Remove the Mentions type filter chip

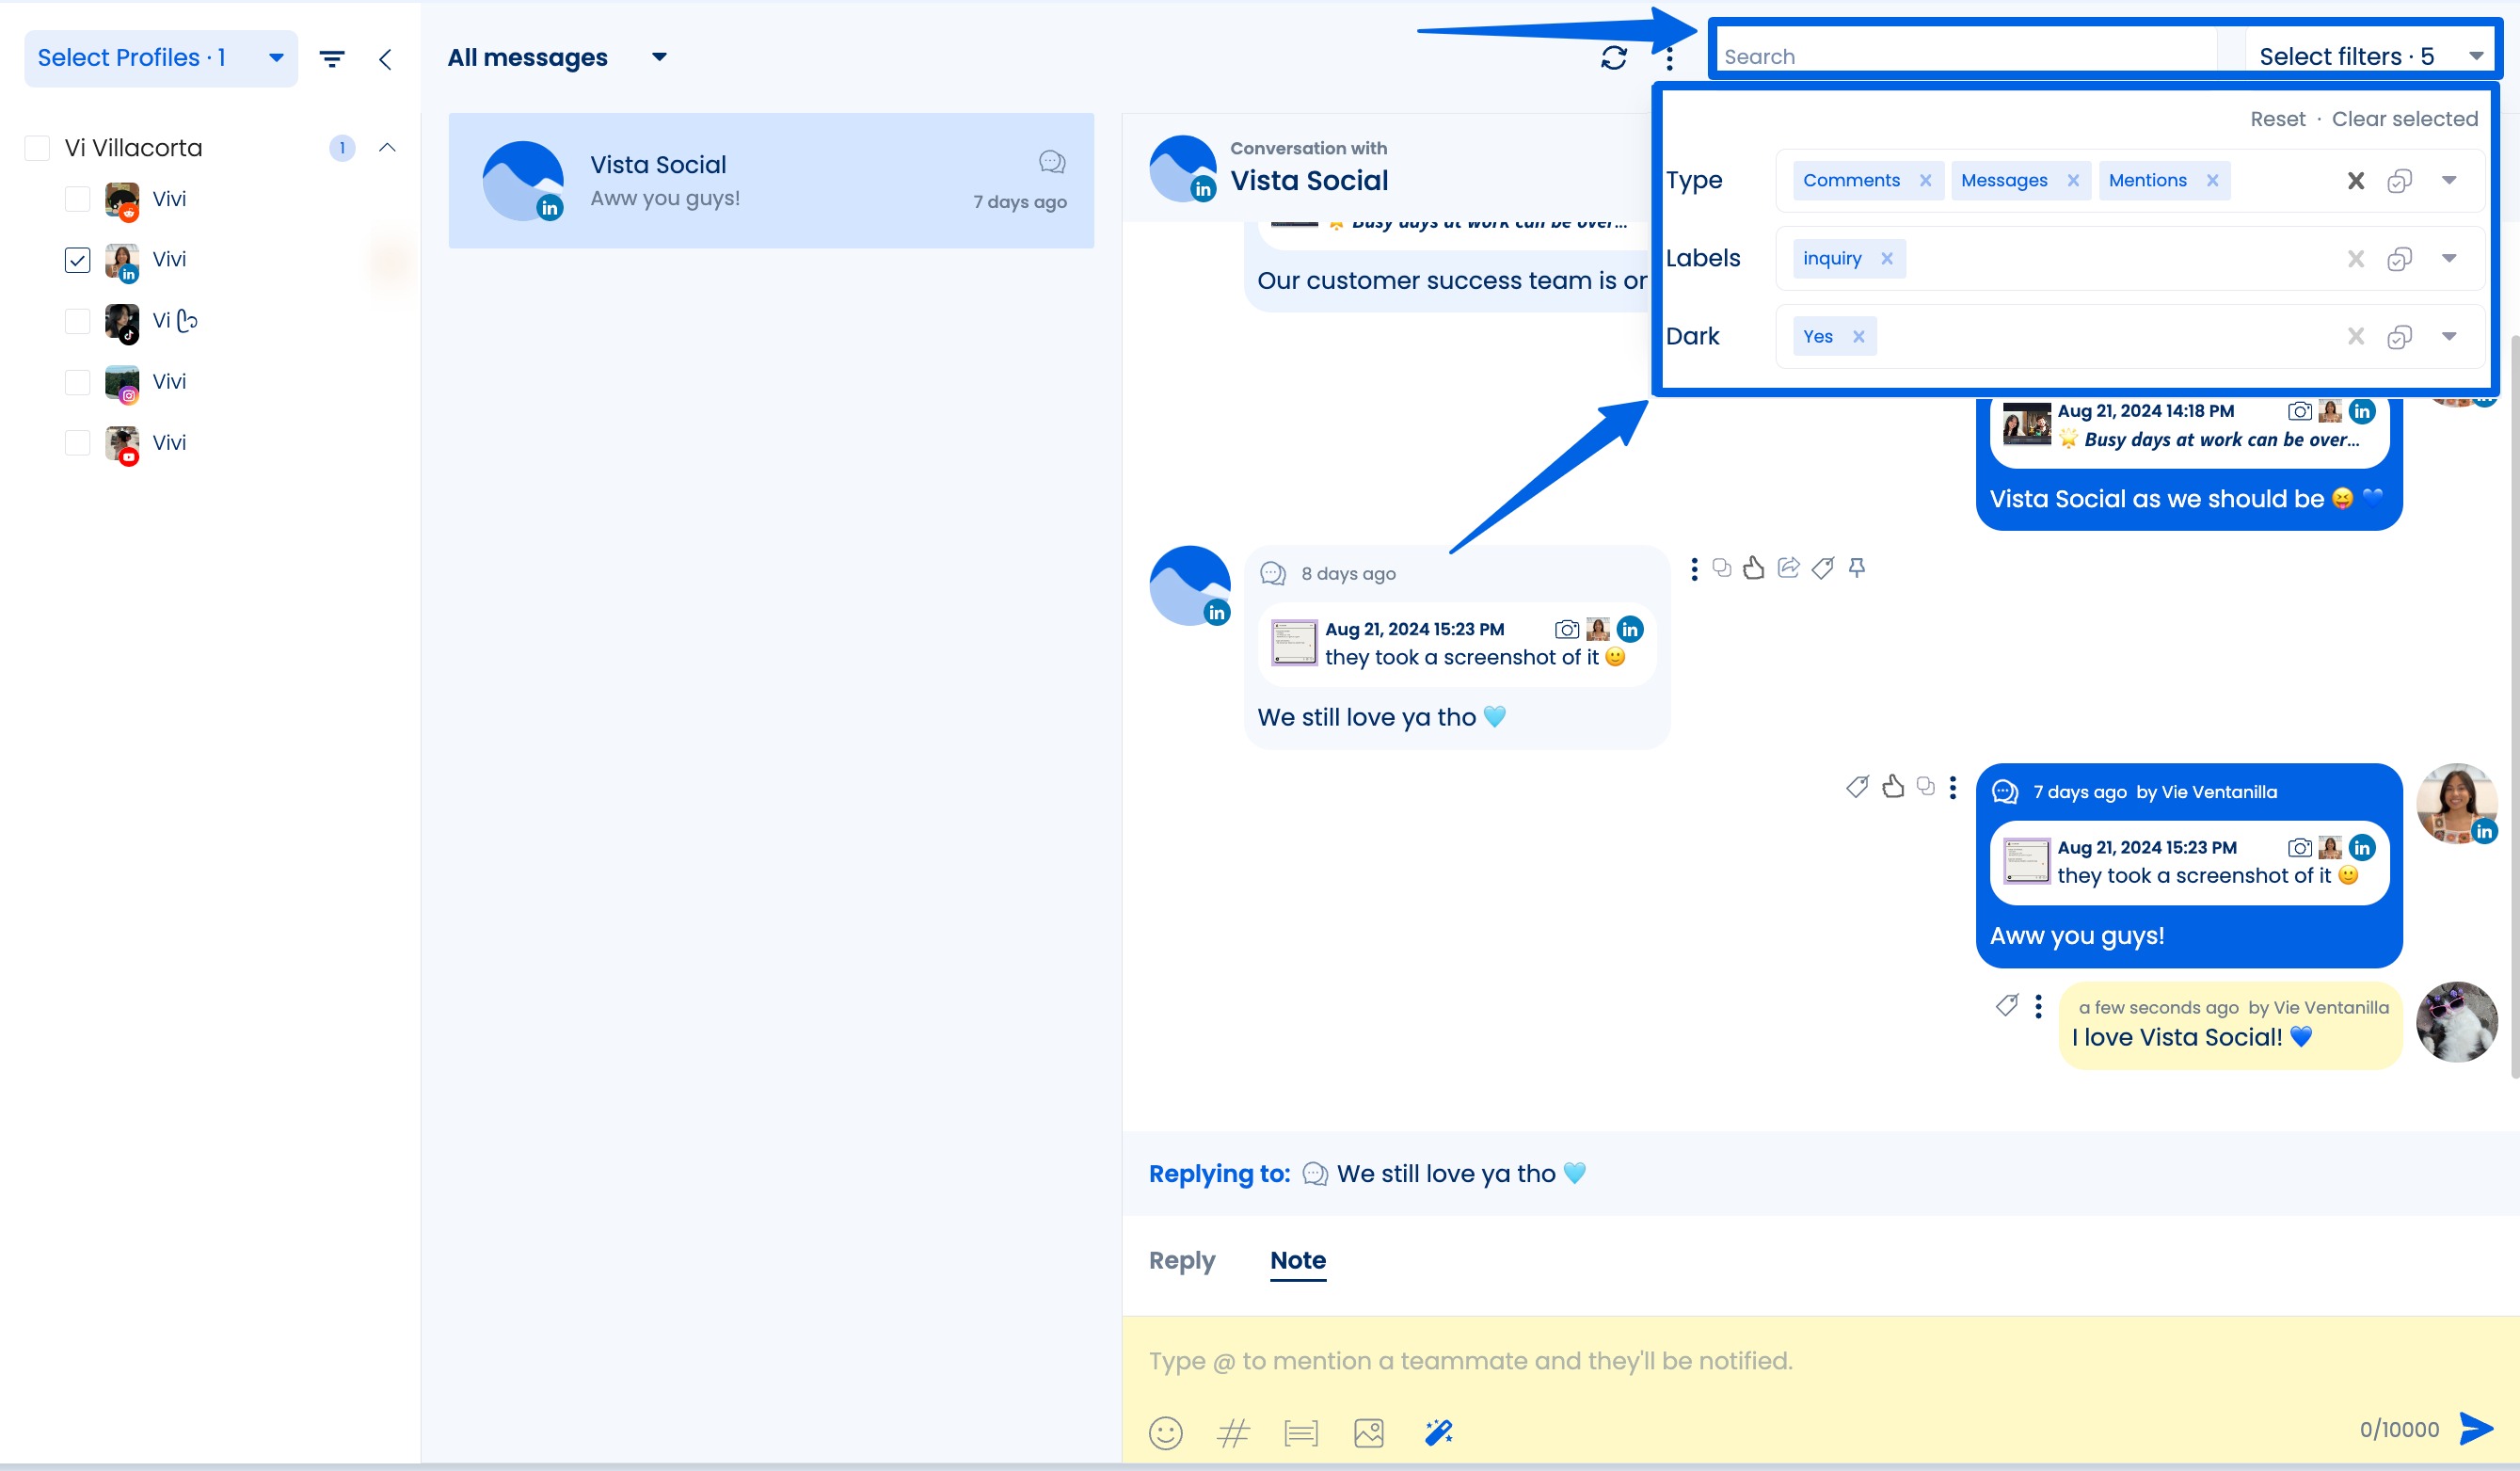[x=2213, y=181]
